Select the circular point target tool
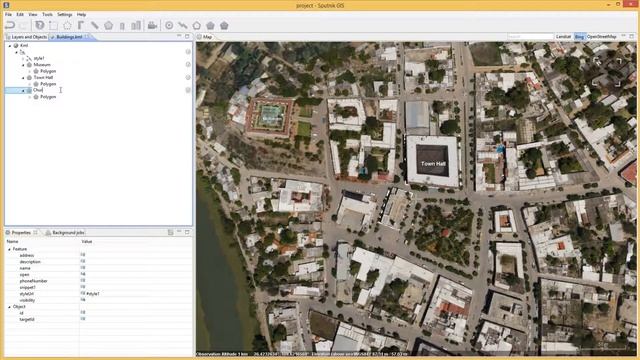Image resolution: width=640 pixels, height=360 pixels. click(x=169, y=25)
